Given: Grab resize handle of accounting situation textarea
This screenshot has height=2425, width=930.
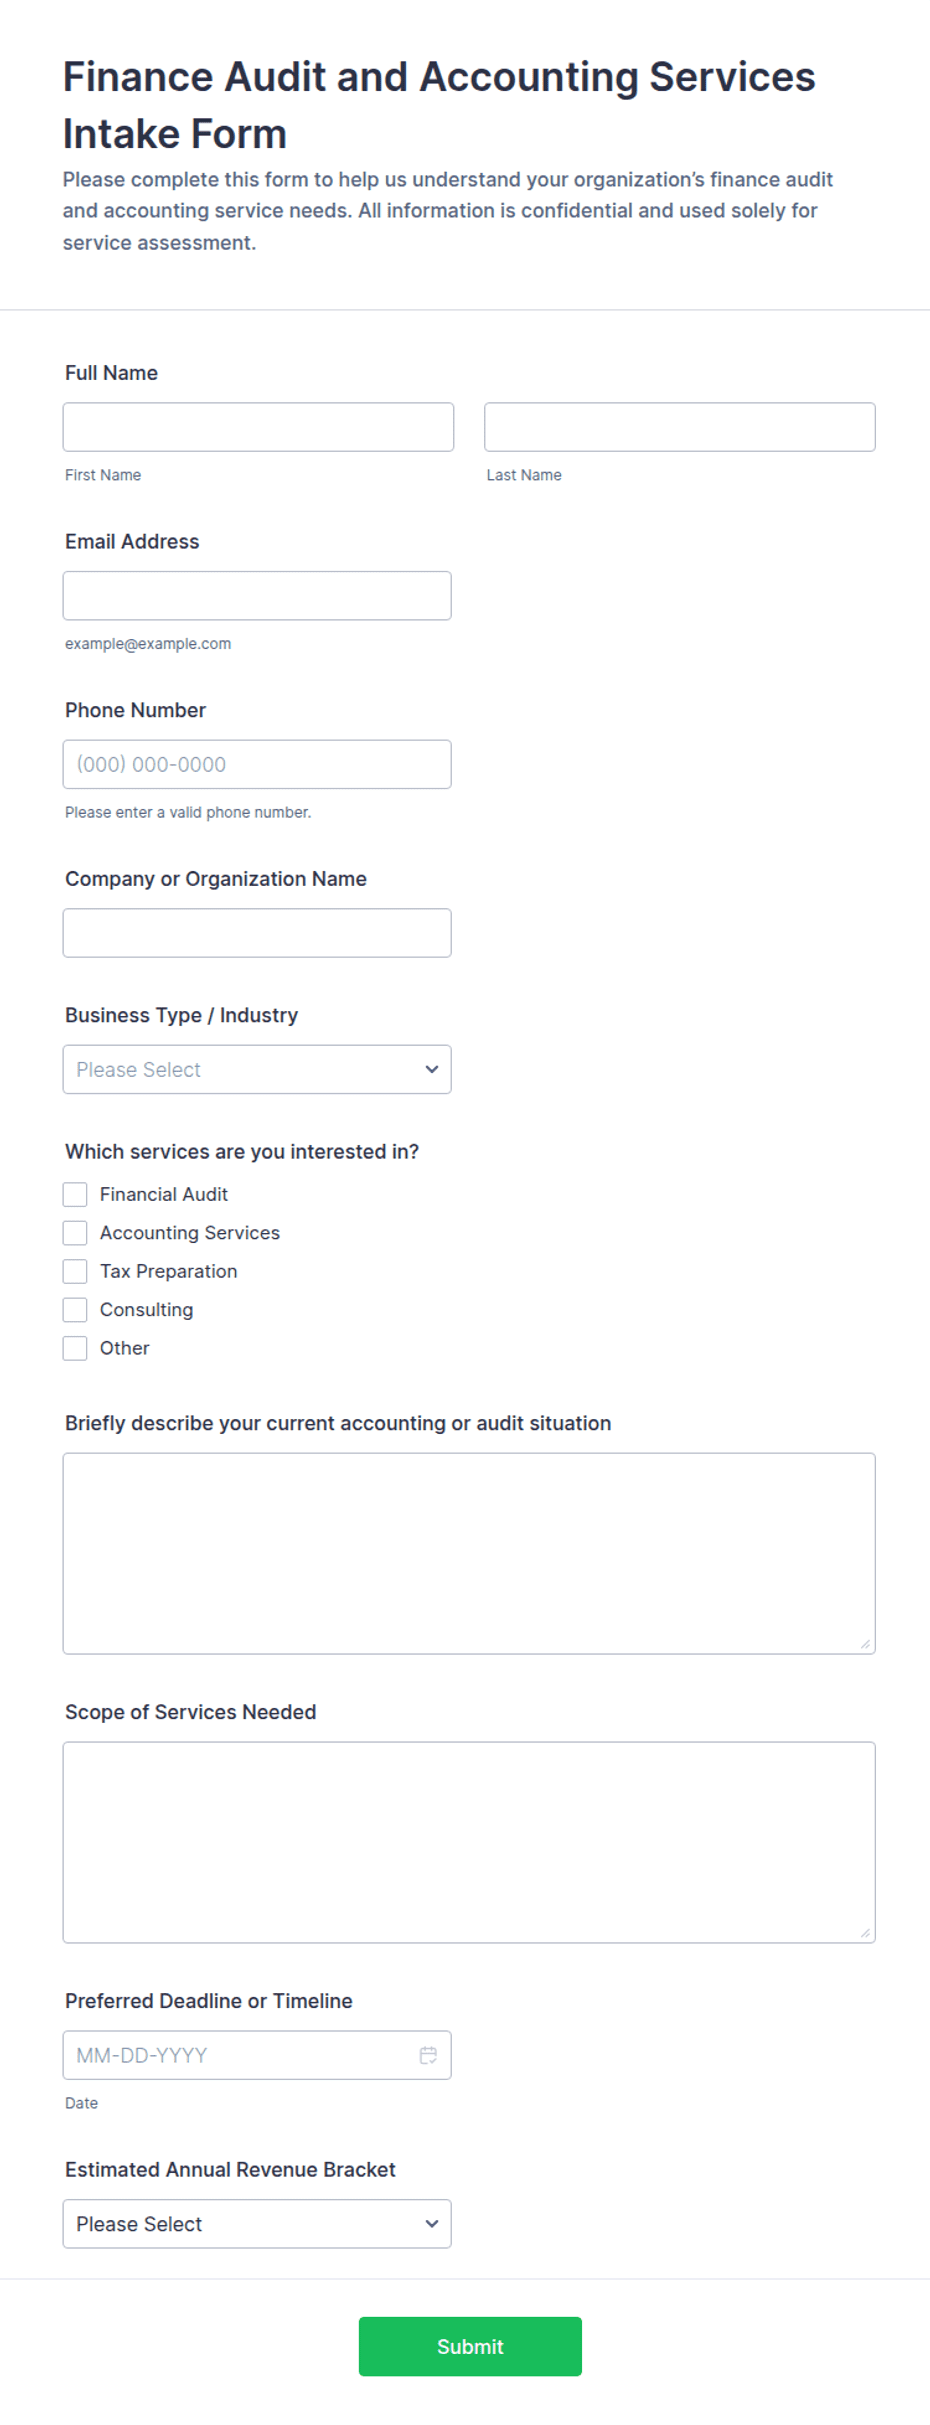Looking at the screenshot, I should coord(865,1644).
